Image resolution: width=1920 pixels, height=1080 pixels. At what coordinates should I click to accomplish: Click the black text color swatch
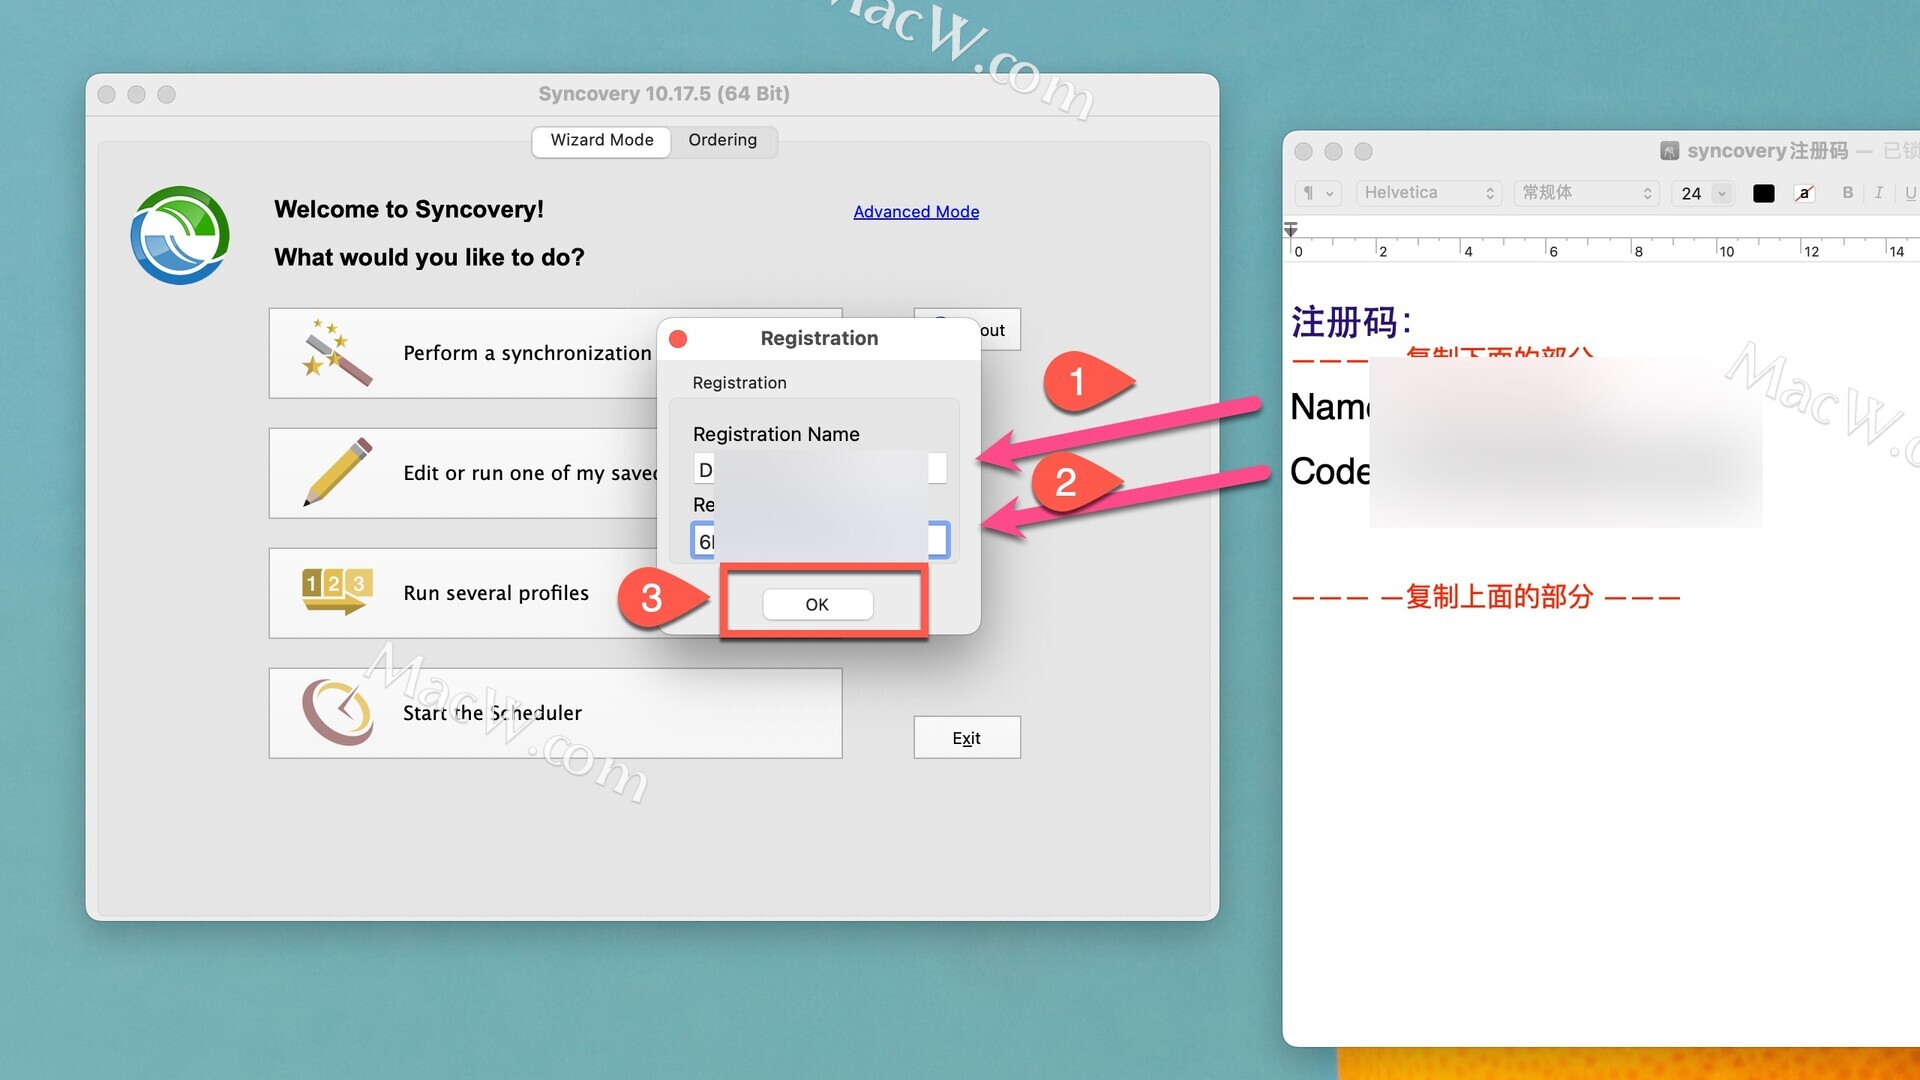1764,193
